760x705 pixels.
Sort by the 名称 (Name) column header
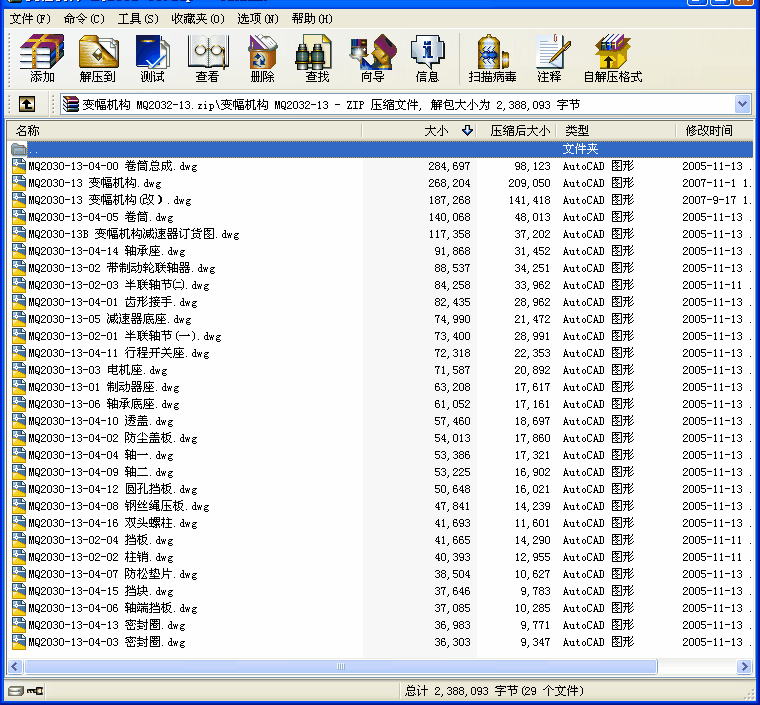(x=28, y=131)
